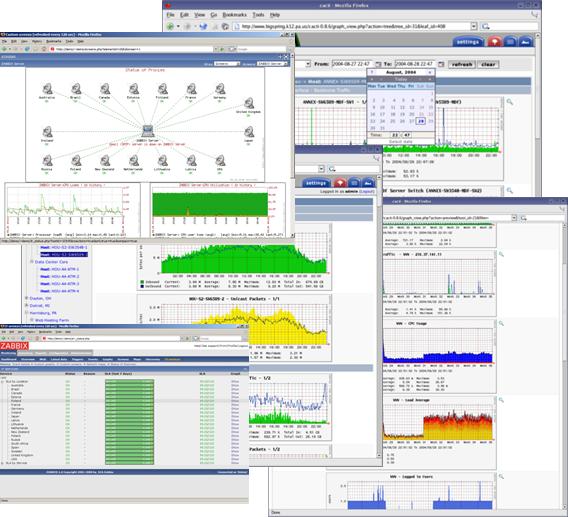Image resolution: width=568 pixels, height=517 pixels.
Task: Open rightmost dropdown in Zabbix map header
Action: tap(272, 64)
